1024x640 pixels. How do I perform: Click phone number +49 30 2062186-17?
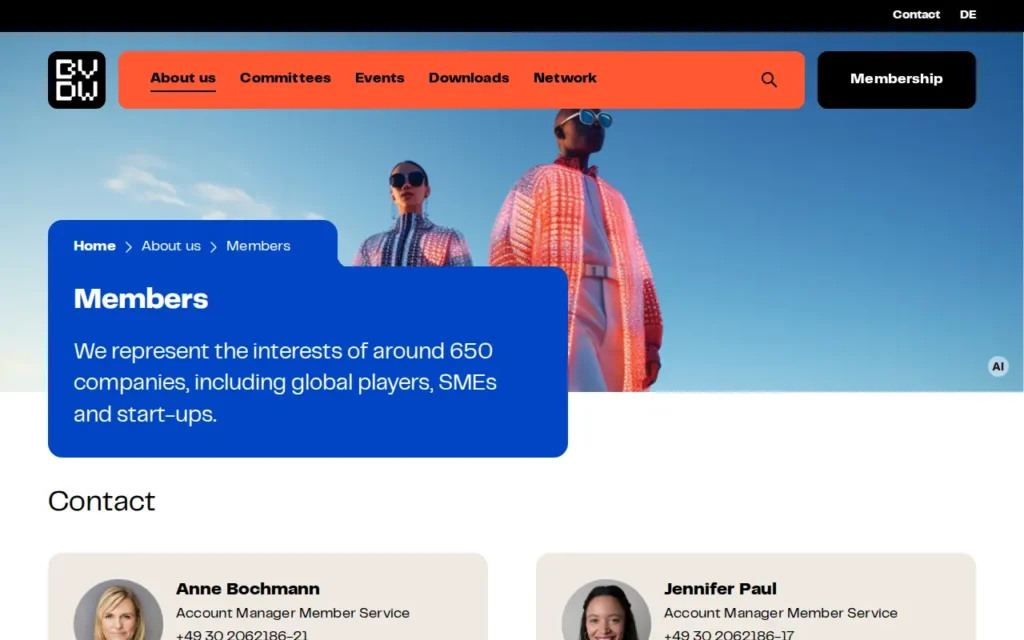coord(729,634)
